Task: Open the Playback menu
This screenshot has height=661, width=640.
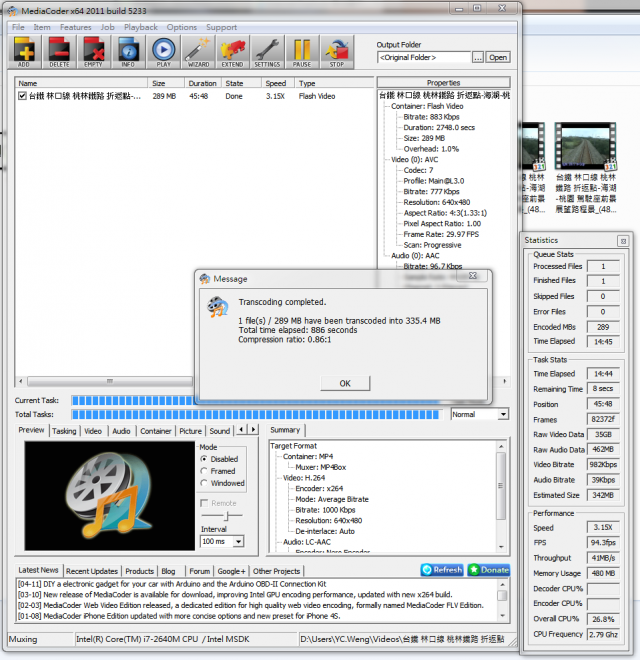Action: click(x=140, y=27)
